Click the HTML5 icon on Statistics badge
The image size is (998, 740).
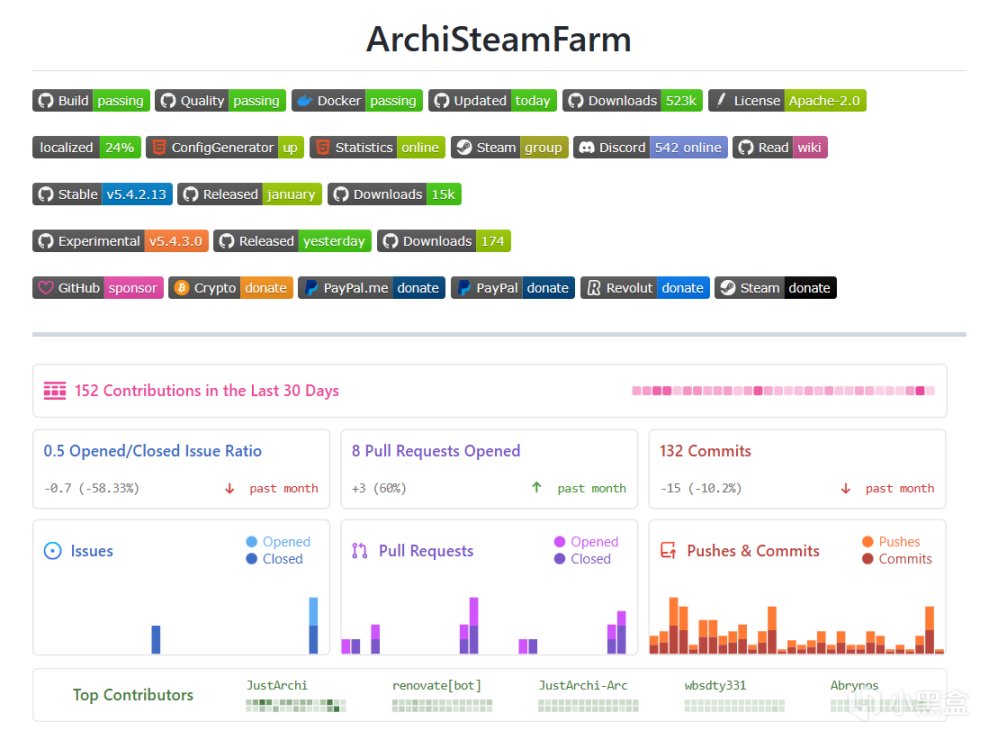coord(323,148)
